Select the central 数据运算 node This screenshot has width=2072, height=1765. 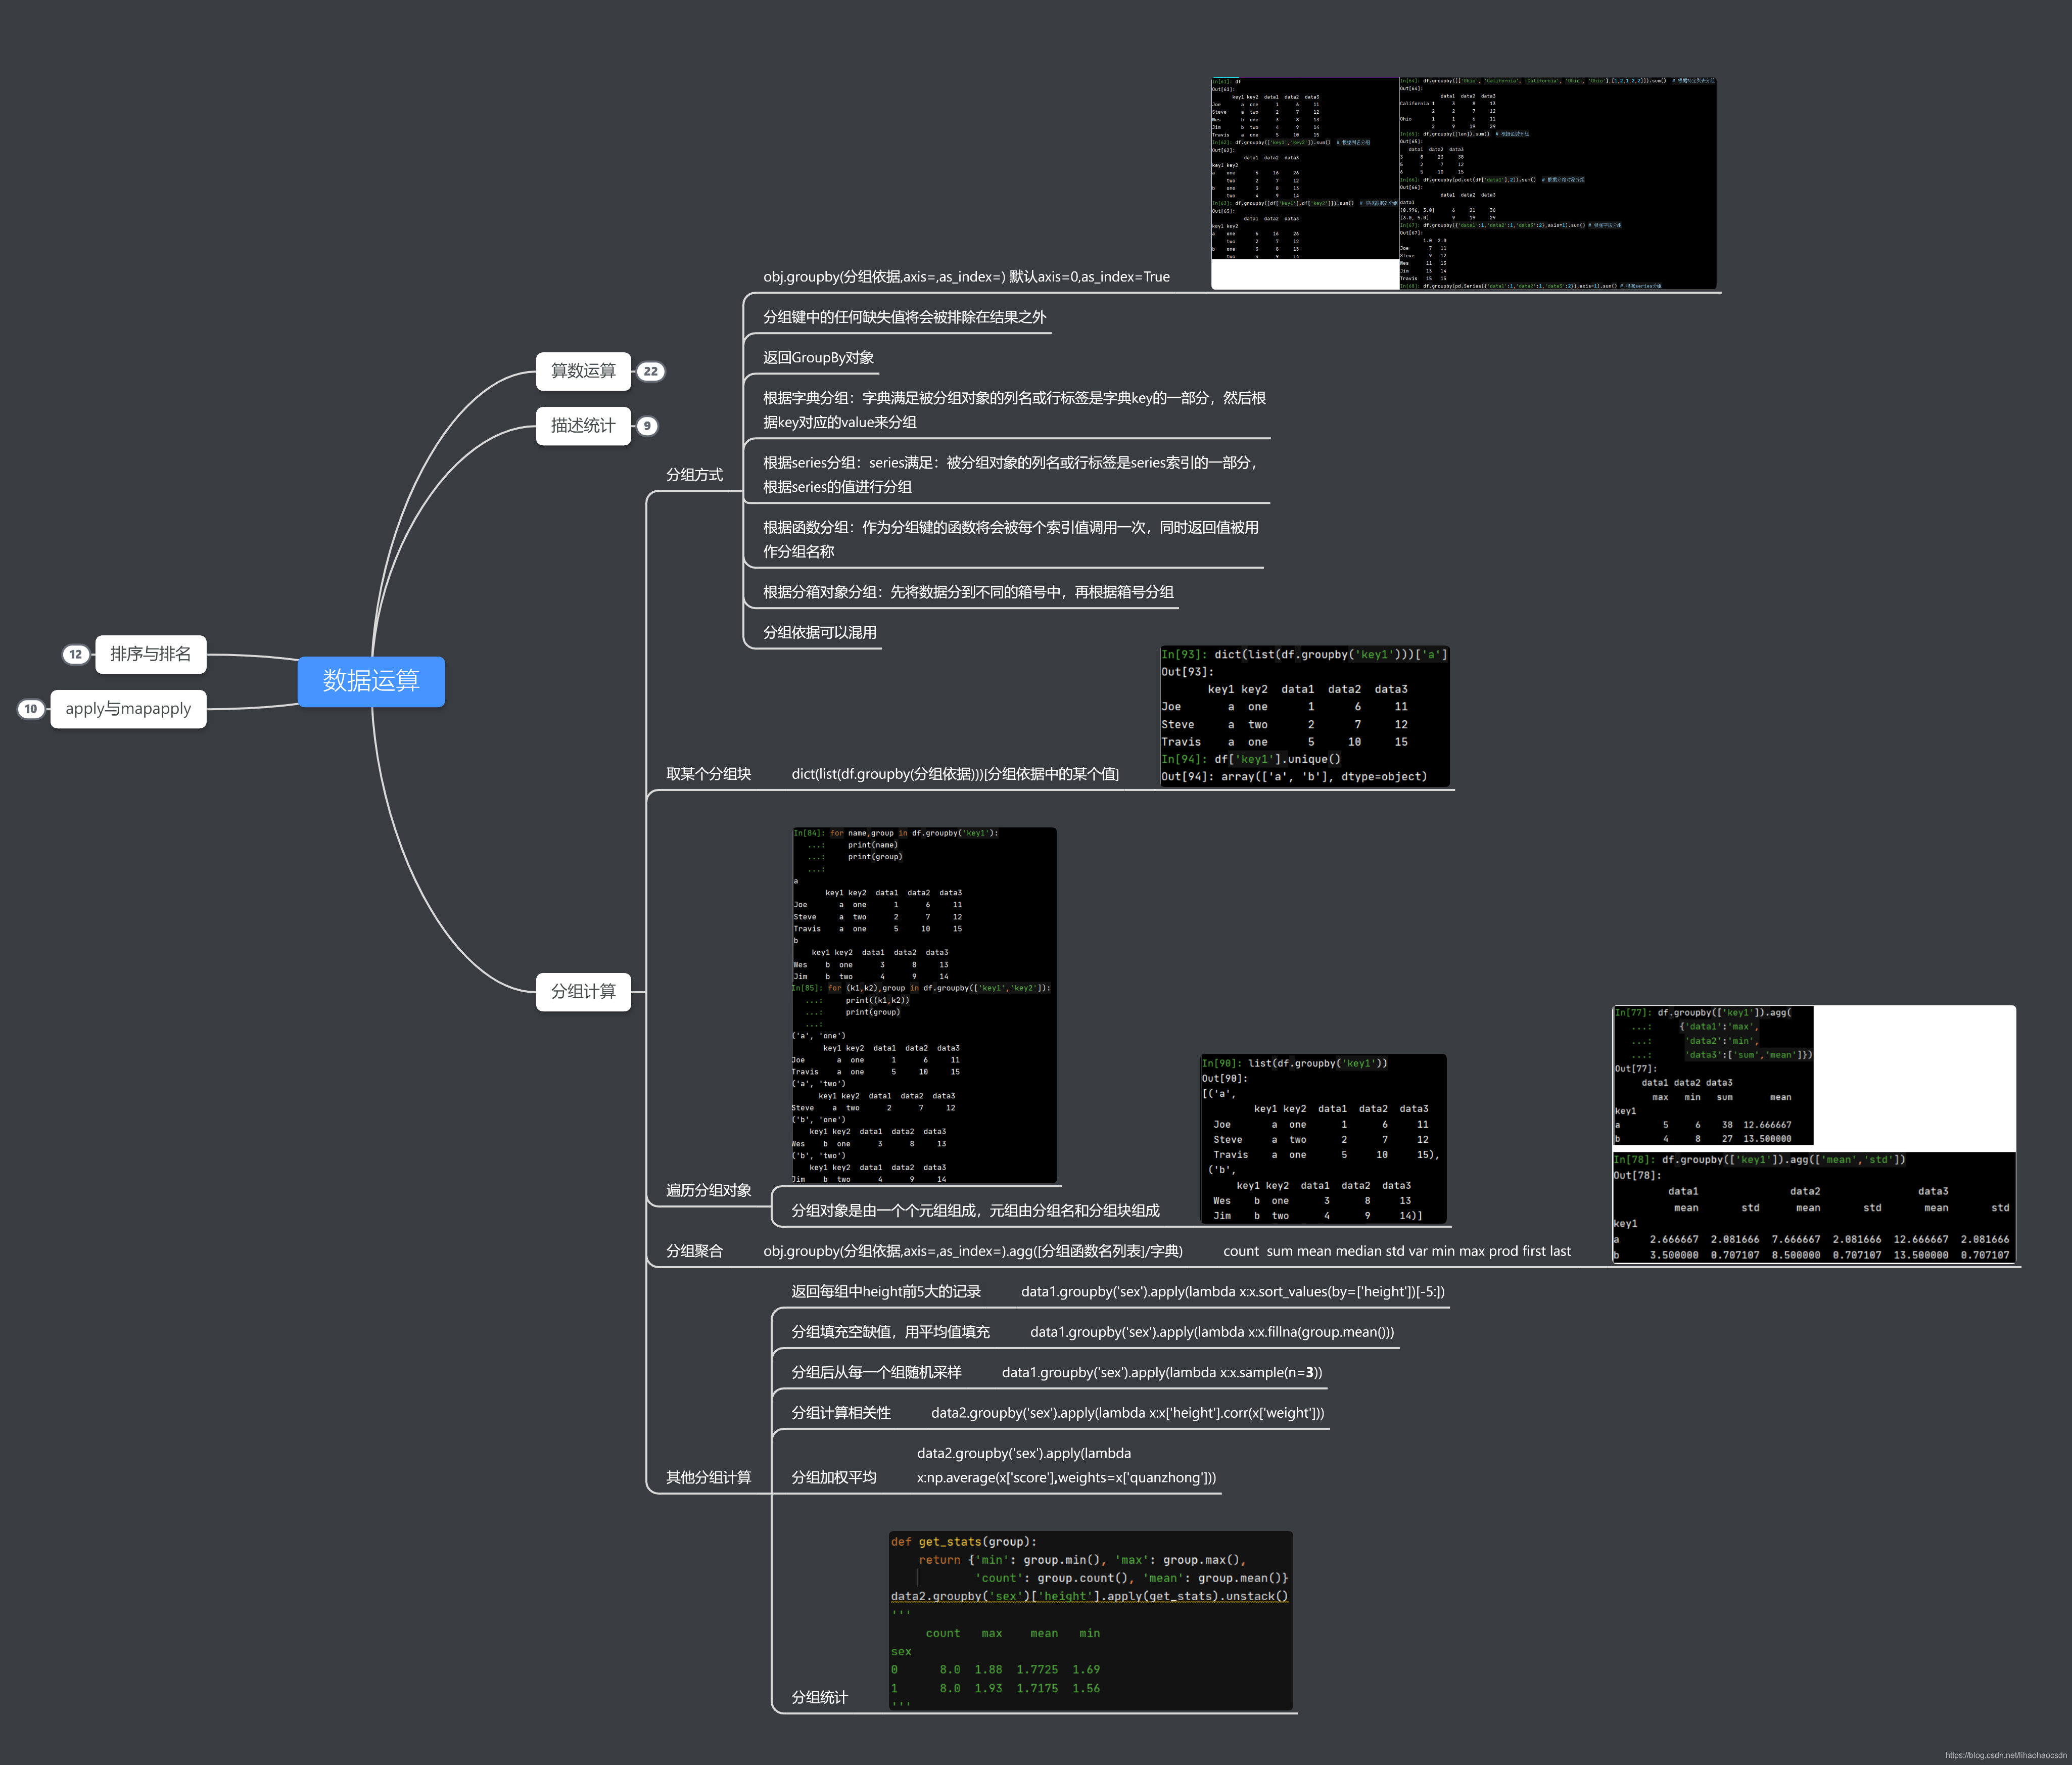tap(371, 681)
